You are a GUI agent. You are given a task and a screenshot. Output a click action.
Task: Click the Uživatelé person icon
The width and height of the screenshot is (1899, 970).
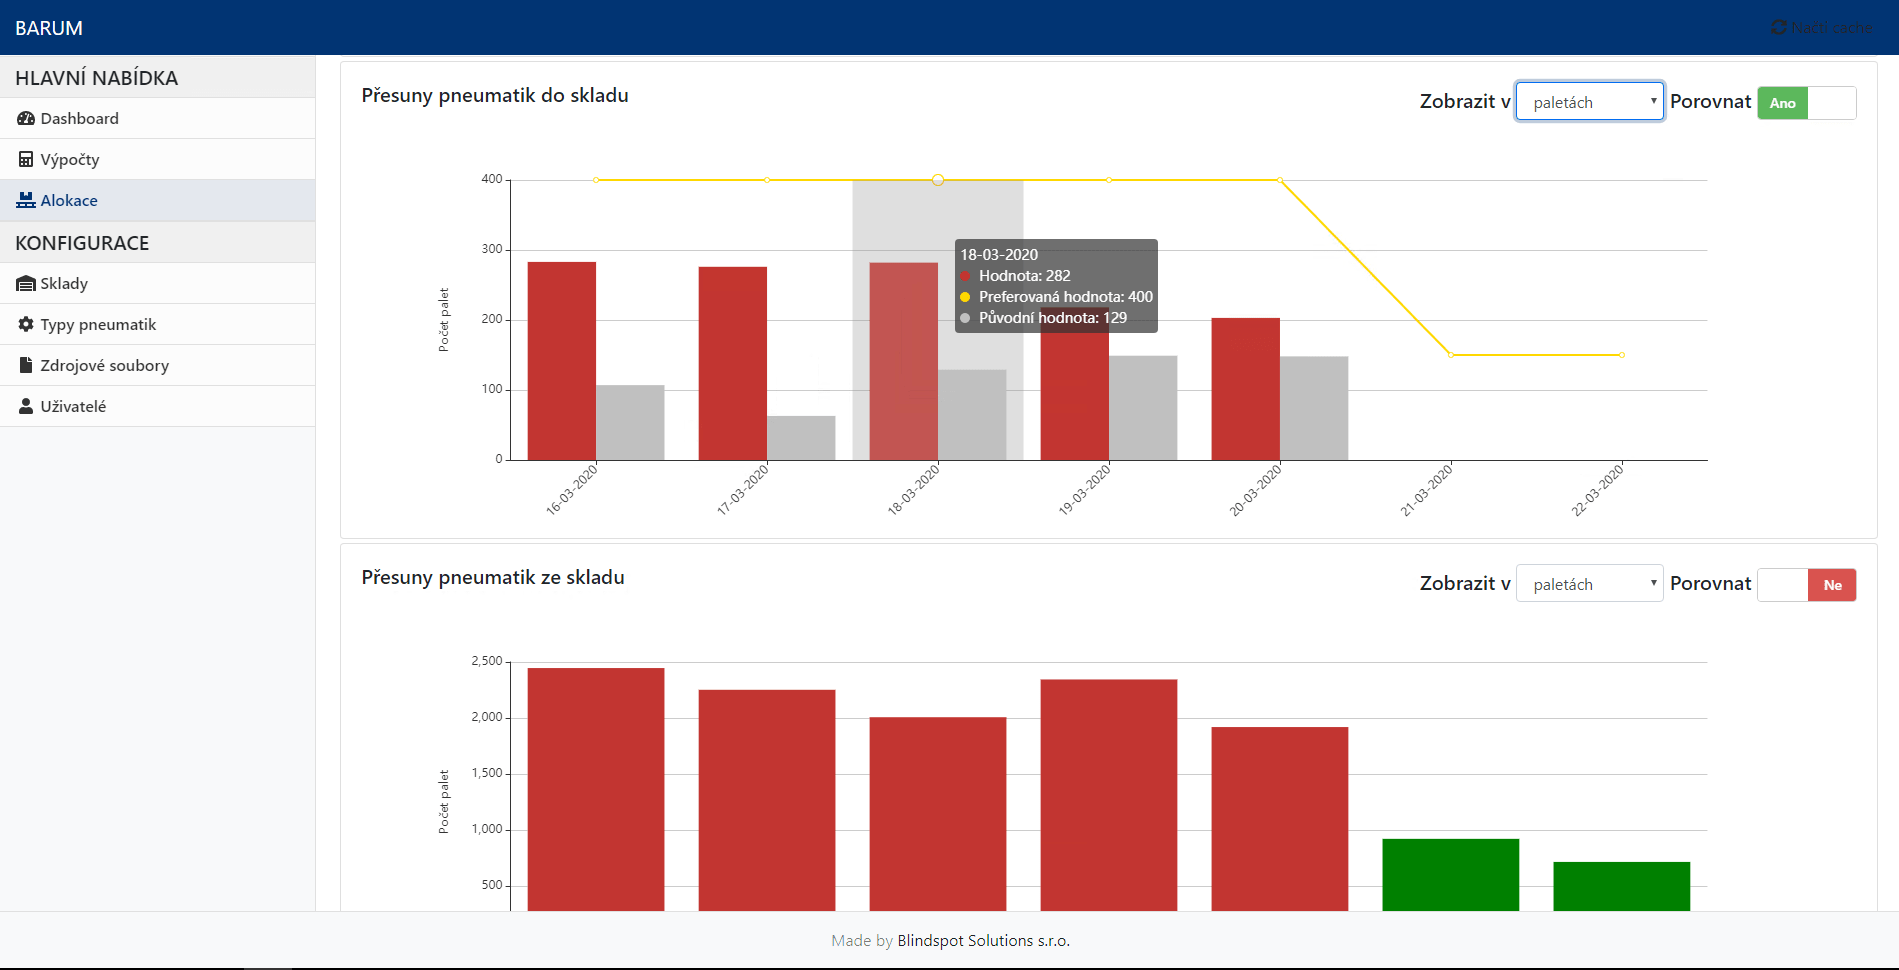tap(26, 407)
